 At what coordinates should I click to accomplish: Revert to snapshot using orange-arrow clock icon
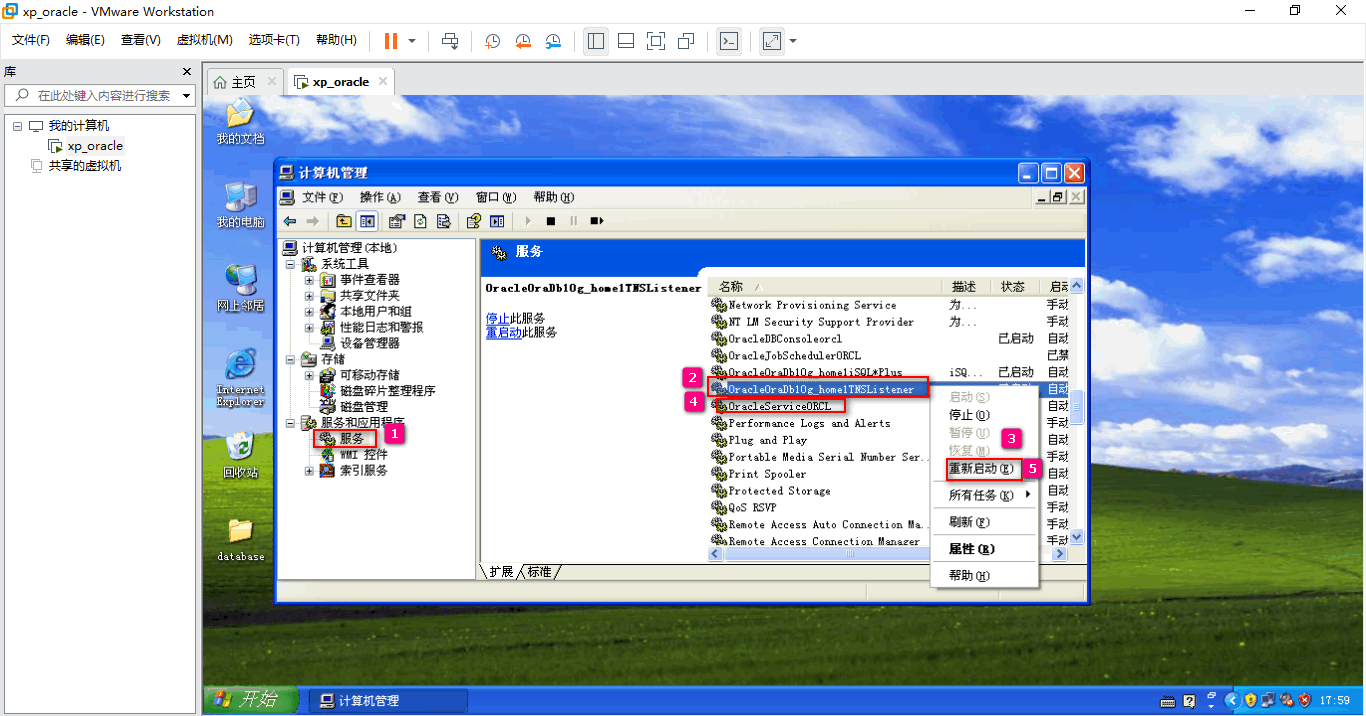click(523, 41)
